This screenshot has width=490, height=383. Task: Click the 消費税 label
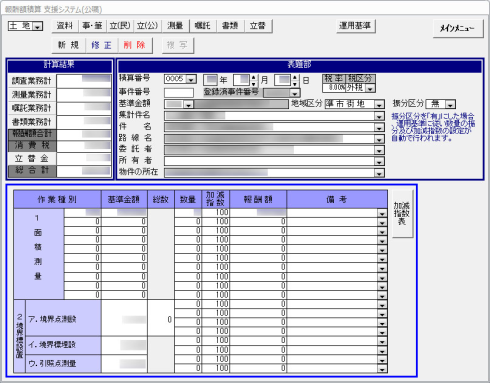coord(32,145)
